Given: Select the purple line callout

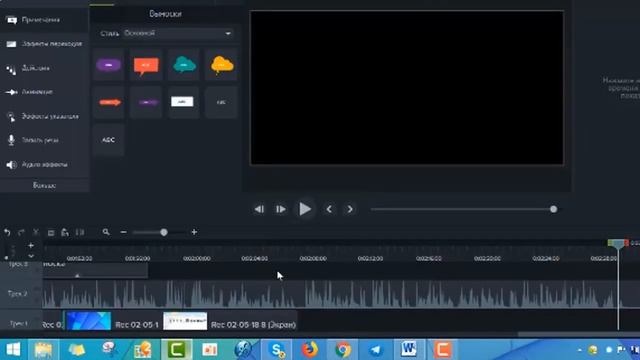Looking at the screenshot, I should [x=146, y=102].
